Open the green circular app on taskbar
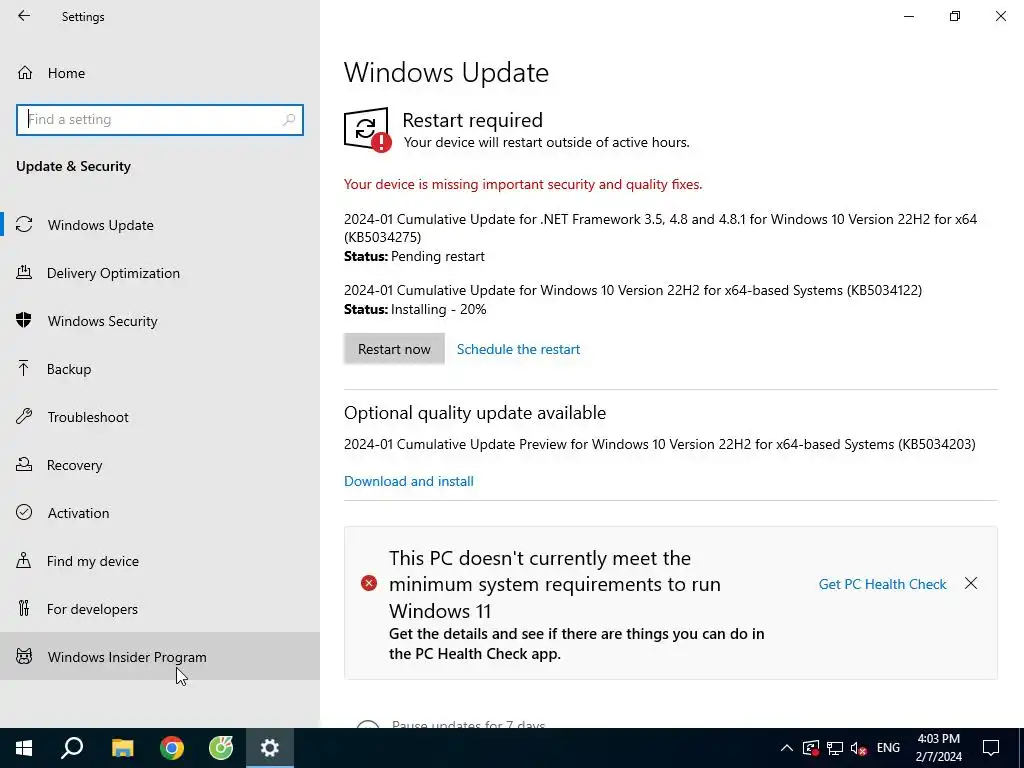This screenshot has width=1024, height=768. 221,748
